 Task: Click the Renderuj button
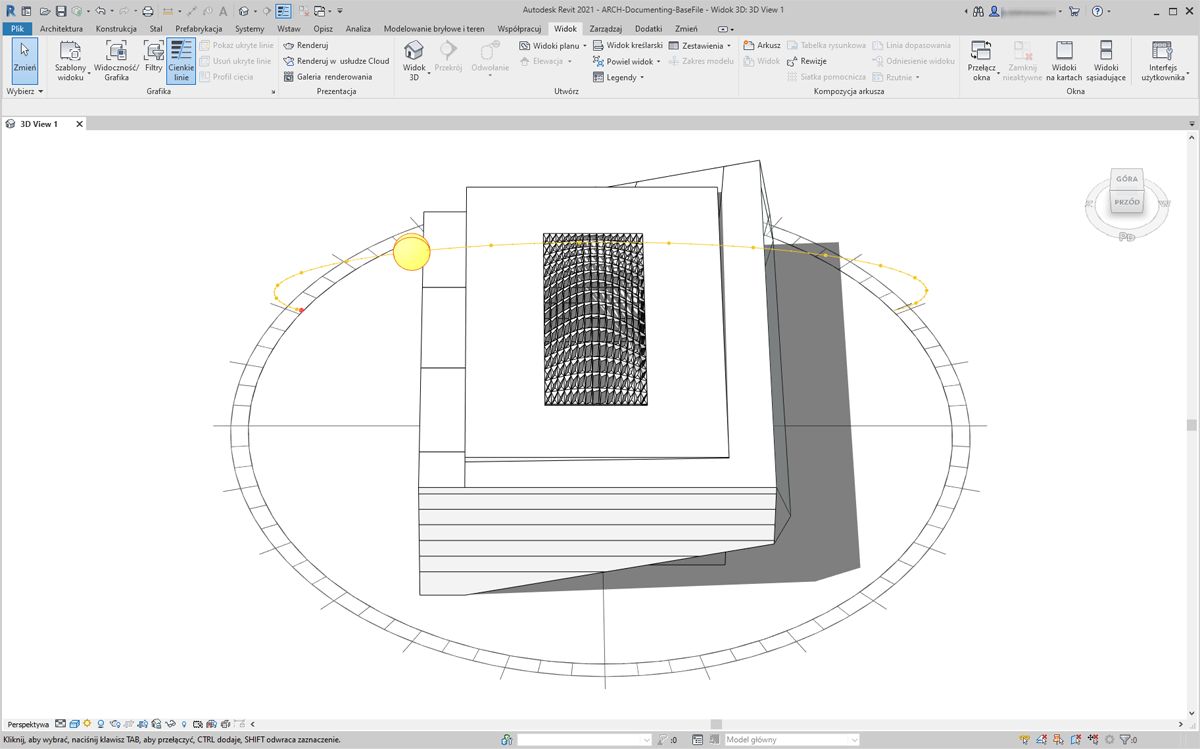(x=306, y=46)
